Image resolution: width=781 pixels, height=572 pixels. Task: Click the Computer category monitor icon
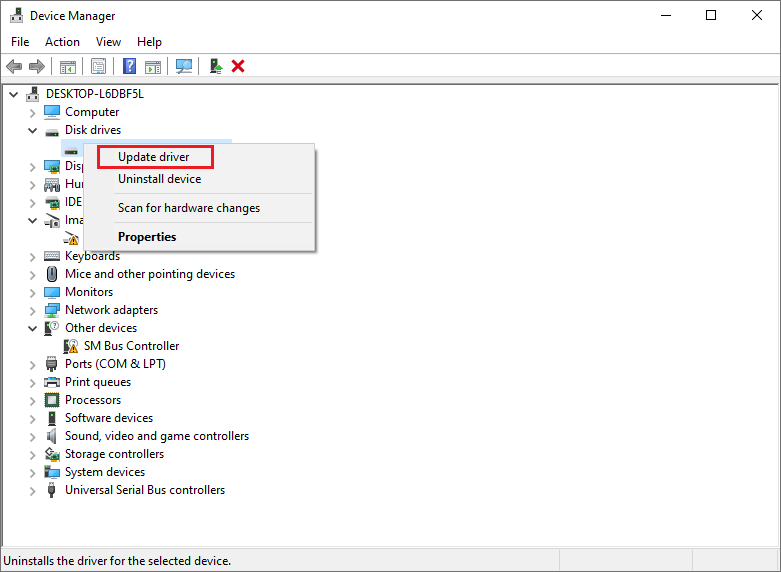52,112
